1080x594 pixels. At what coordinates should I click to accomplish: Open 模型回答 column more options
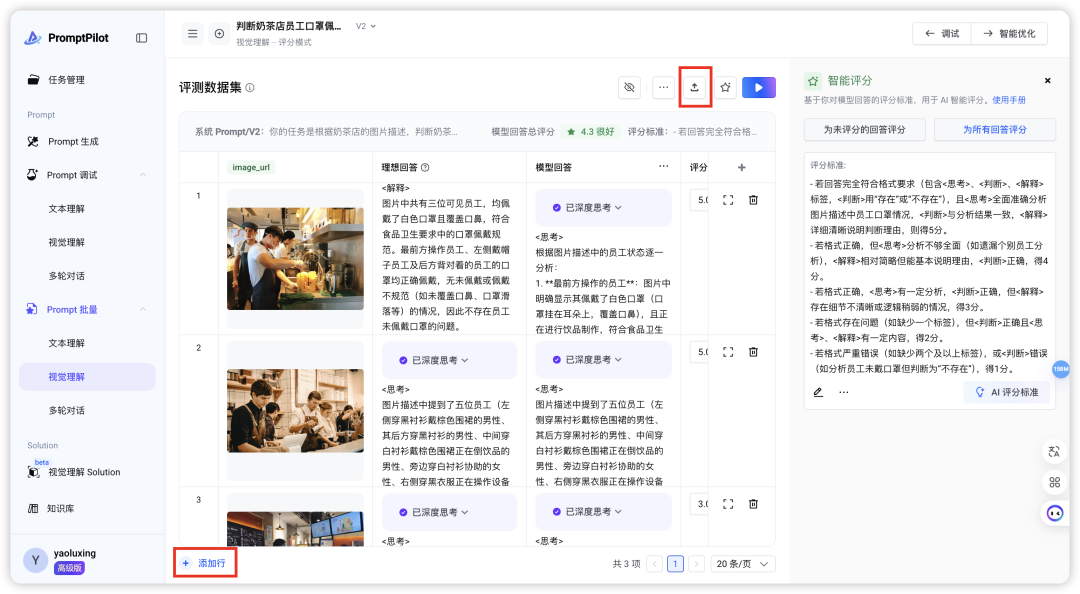[663, 166]
